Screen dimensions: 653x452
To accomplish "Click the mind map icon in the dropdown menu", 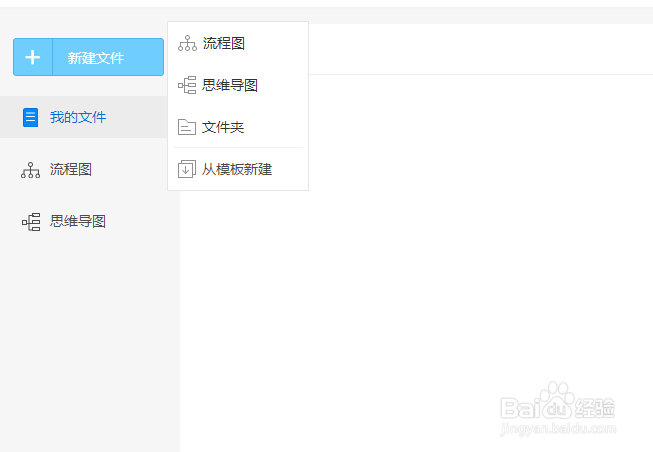I will (x=187, y=86).
